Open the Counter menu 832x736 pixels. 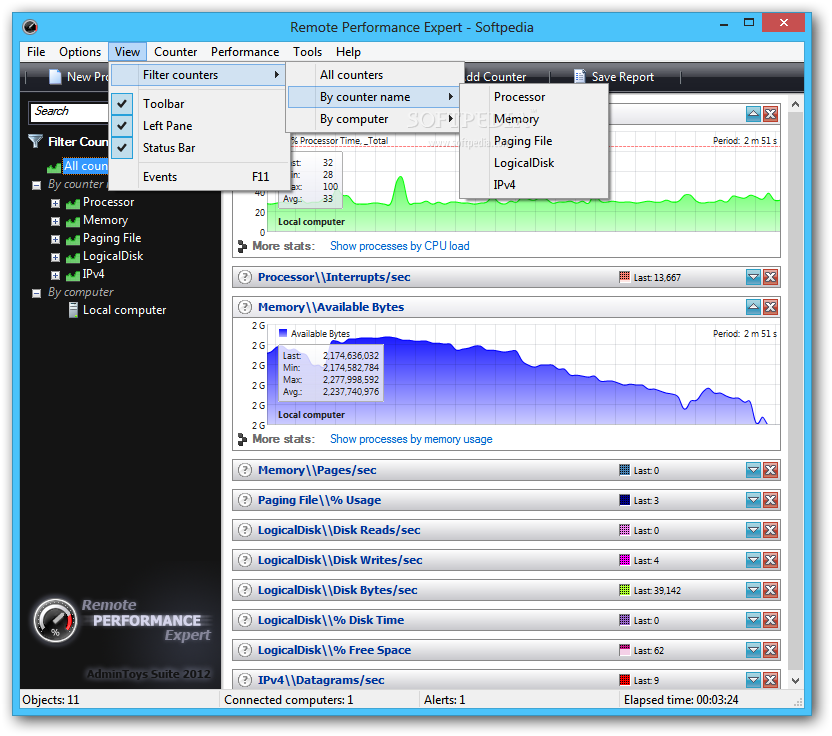pyautogui.click(x=176, y=52)
